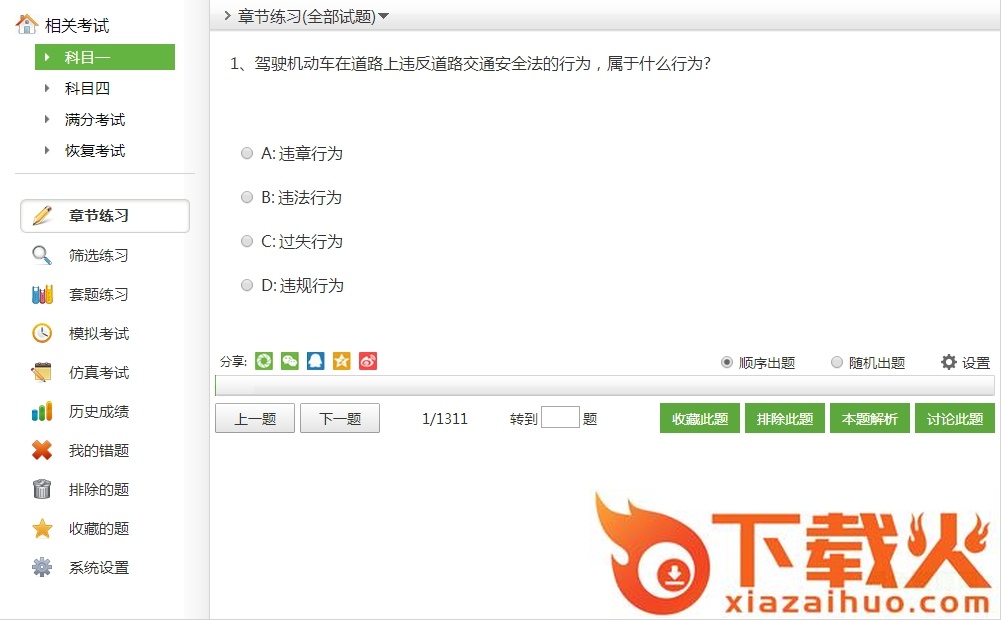
Task: Open 我的错题 red cross icon
Action: (42, 451)
